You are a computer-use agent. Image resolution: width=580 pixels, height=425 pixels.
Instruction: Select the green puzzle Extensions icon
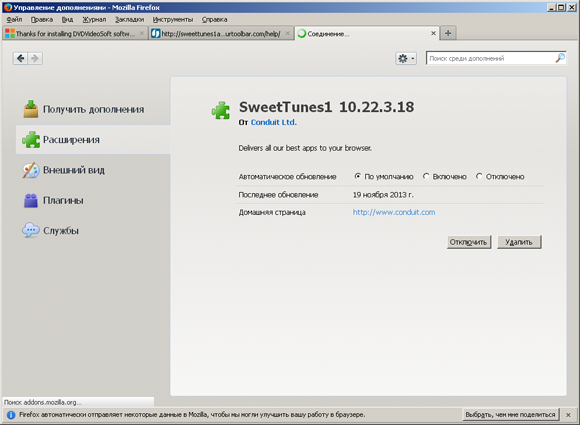(31, 139)
